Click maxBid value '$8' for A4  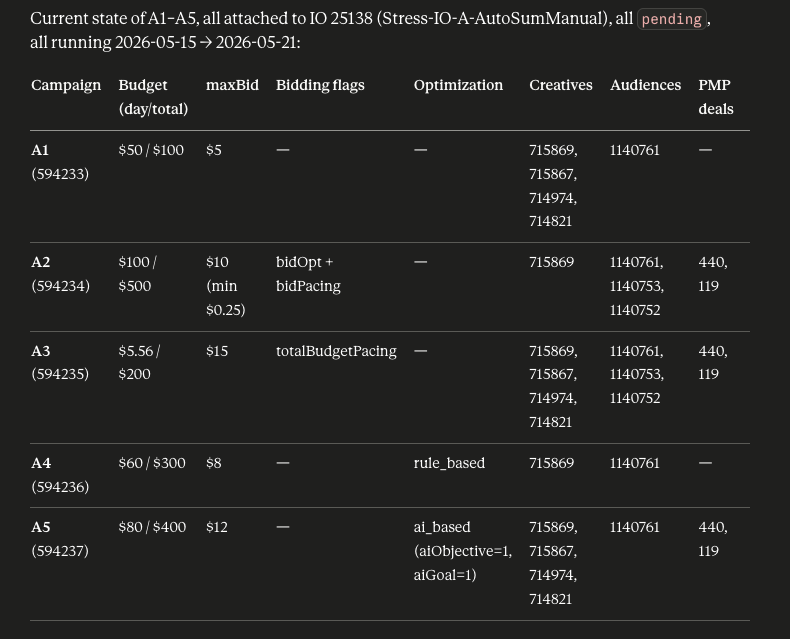214,463
